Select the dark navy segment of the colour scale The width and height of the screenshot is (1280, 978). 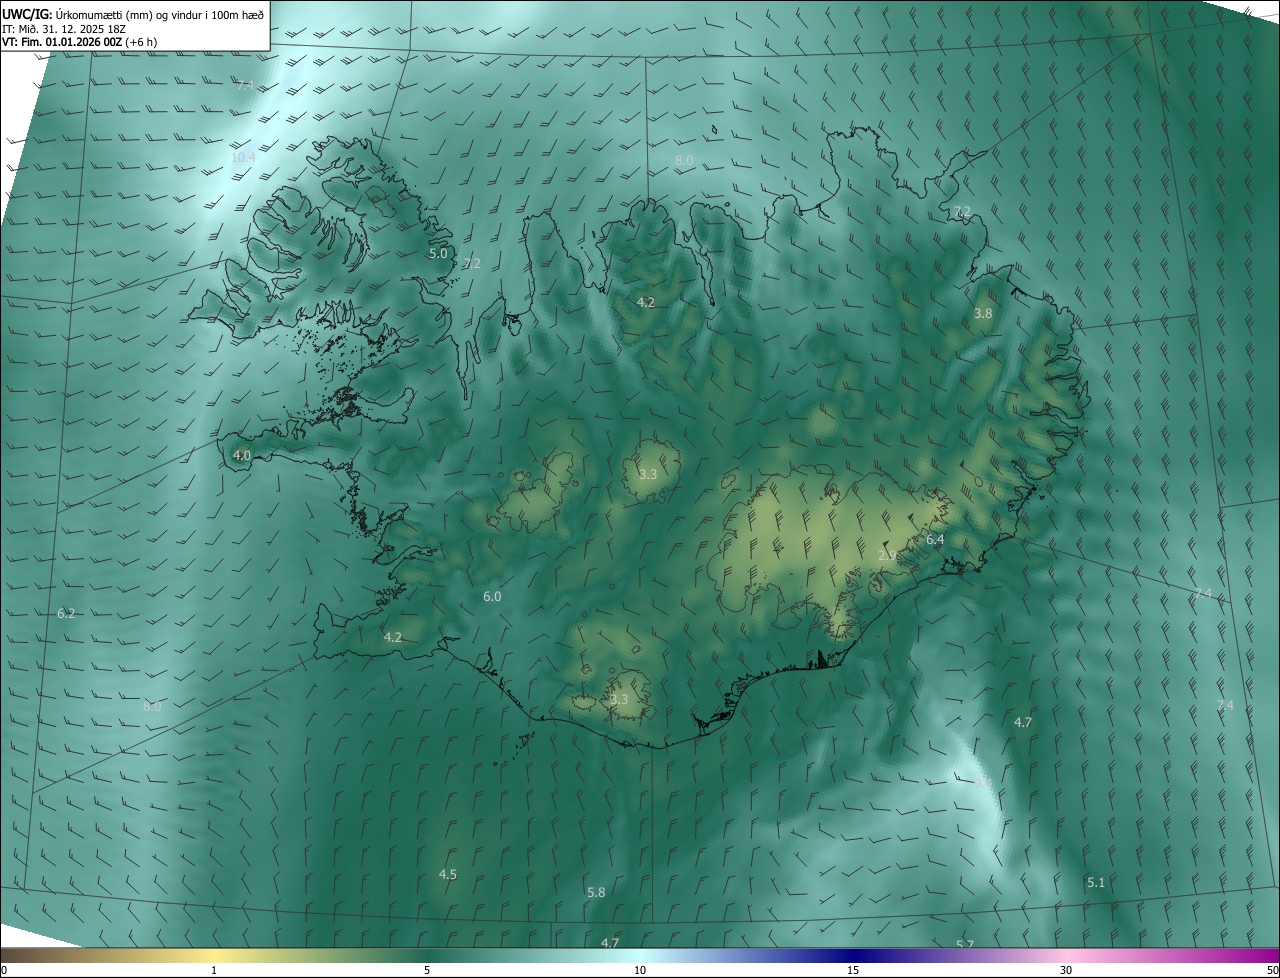click(853, 955)
